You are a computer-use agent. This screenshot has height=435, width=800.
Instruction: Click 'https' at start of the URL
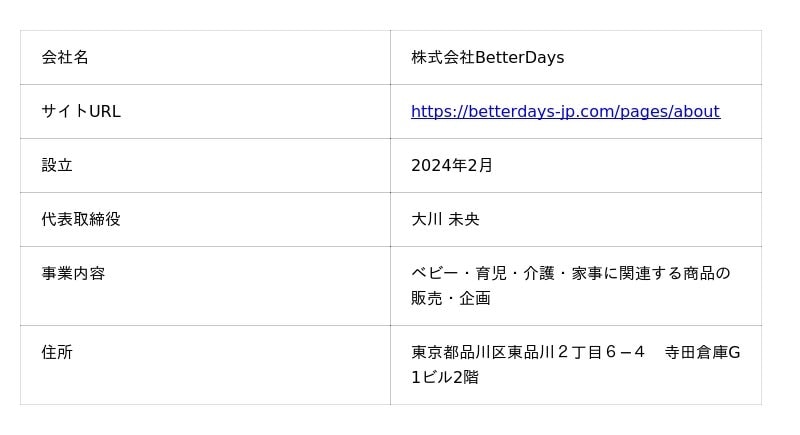(x=430, y=112)
